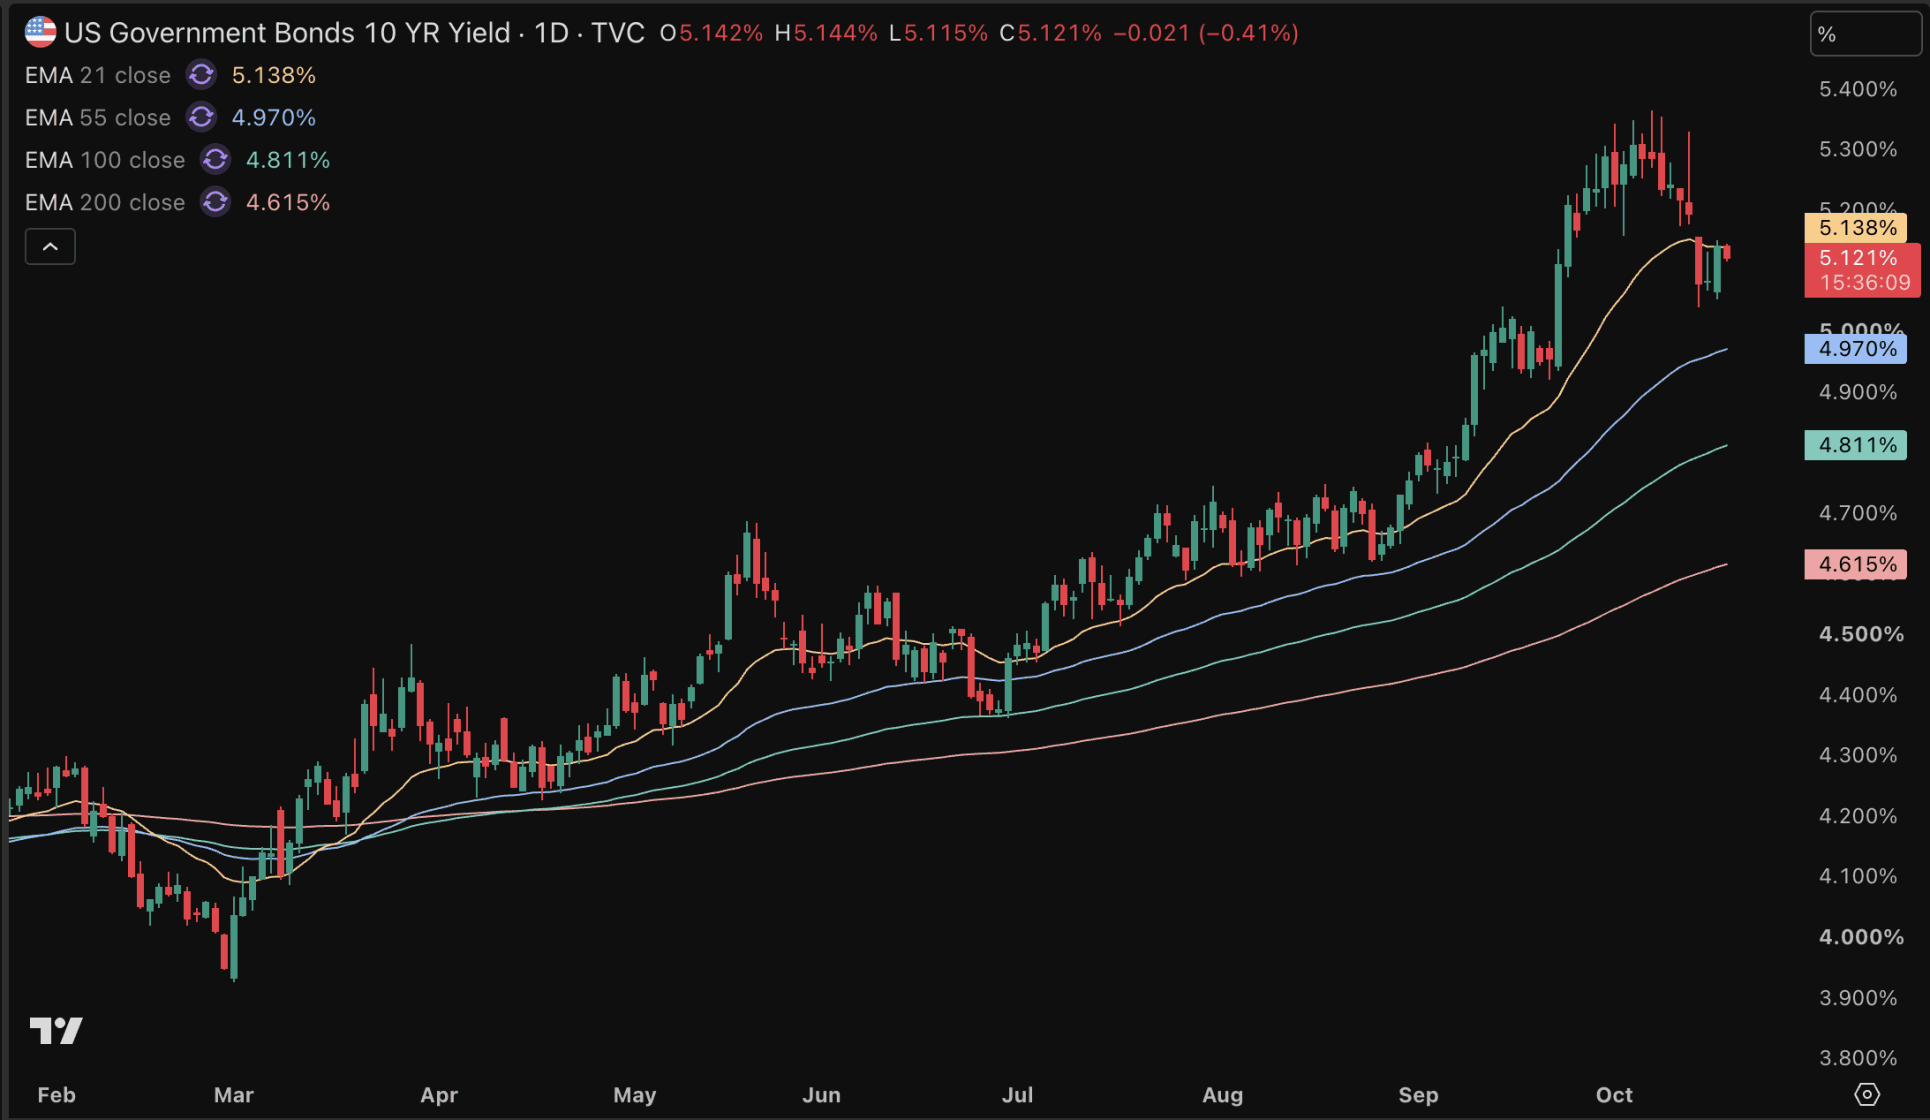Collapse the indicator legend chevron
The image size is (1930, 1120).
click(x=50, y=246)
